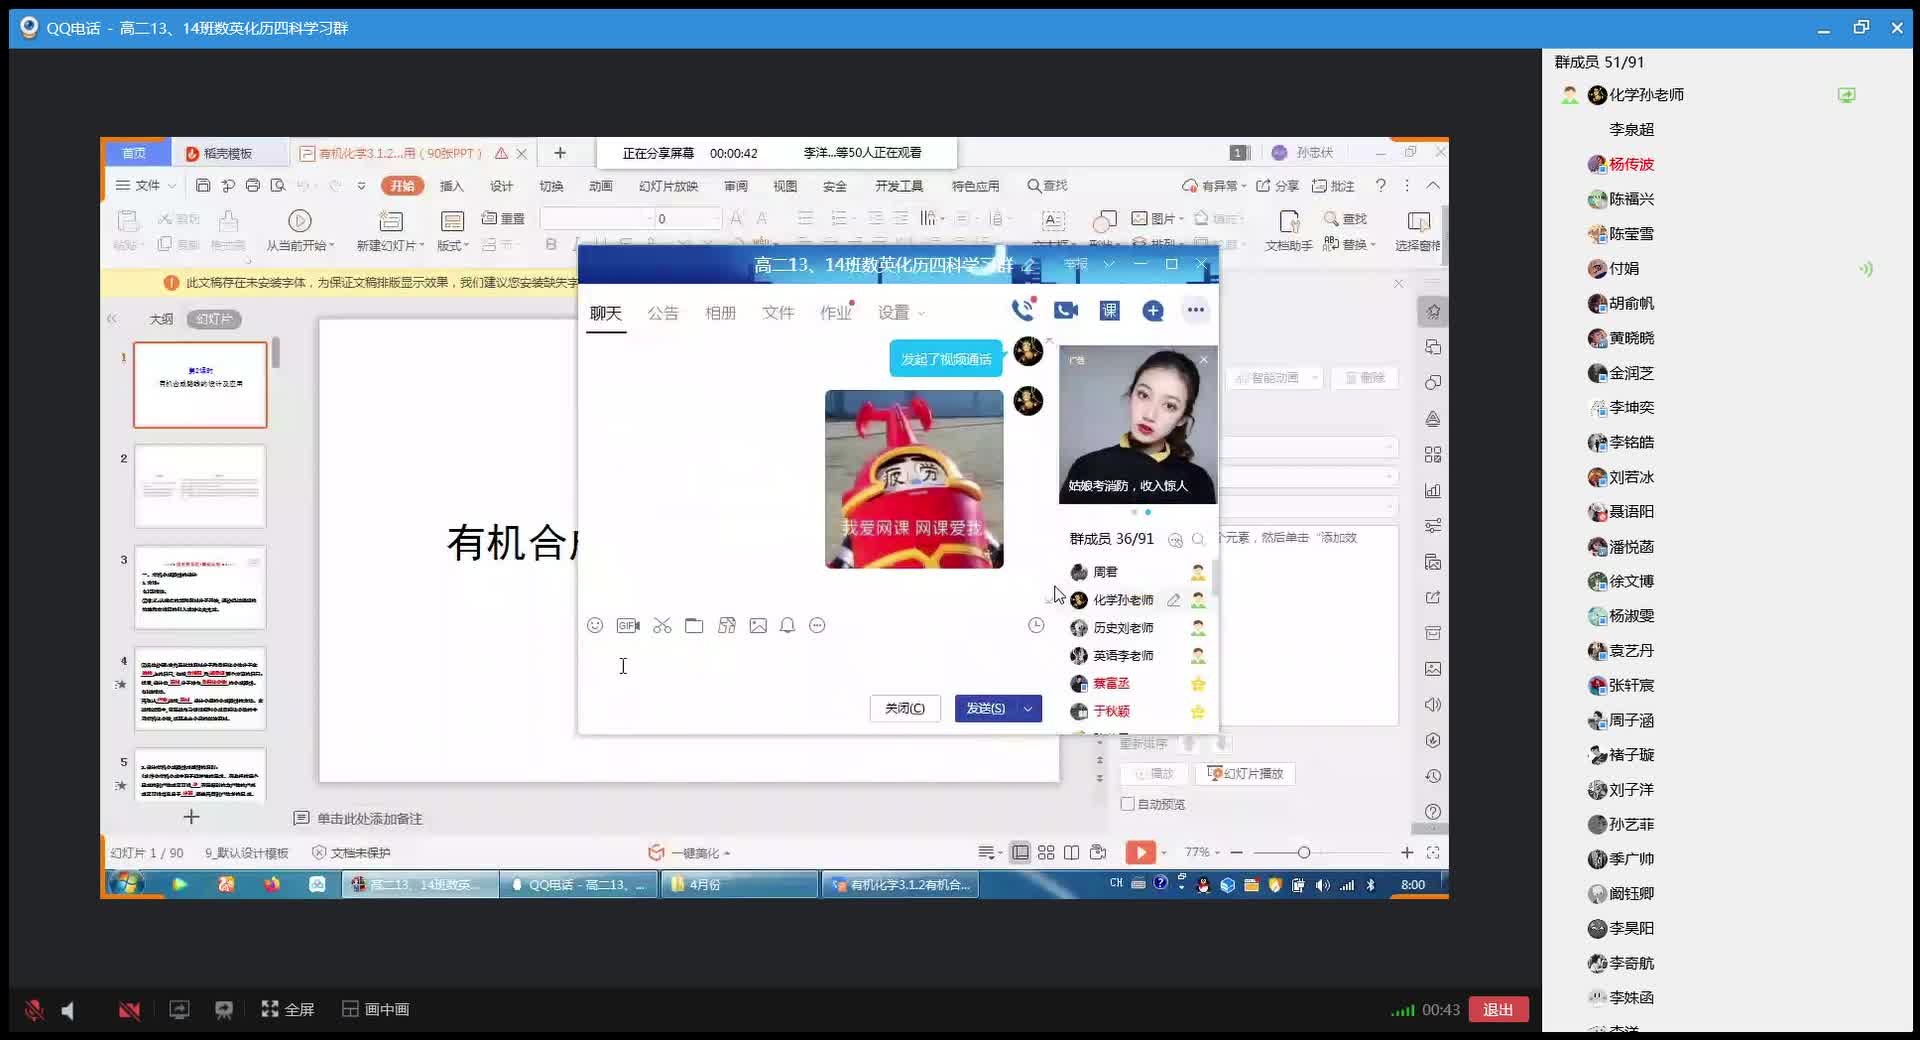Viewport: 1920px width, 1040px height.
Task: Unmute the microphone in QQ call bar
Action: tap(34, 1010)
